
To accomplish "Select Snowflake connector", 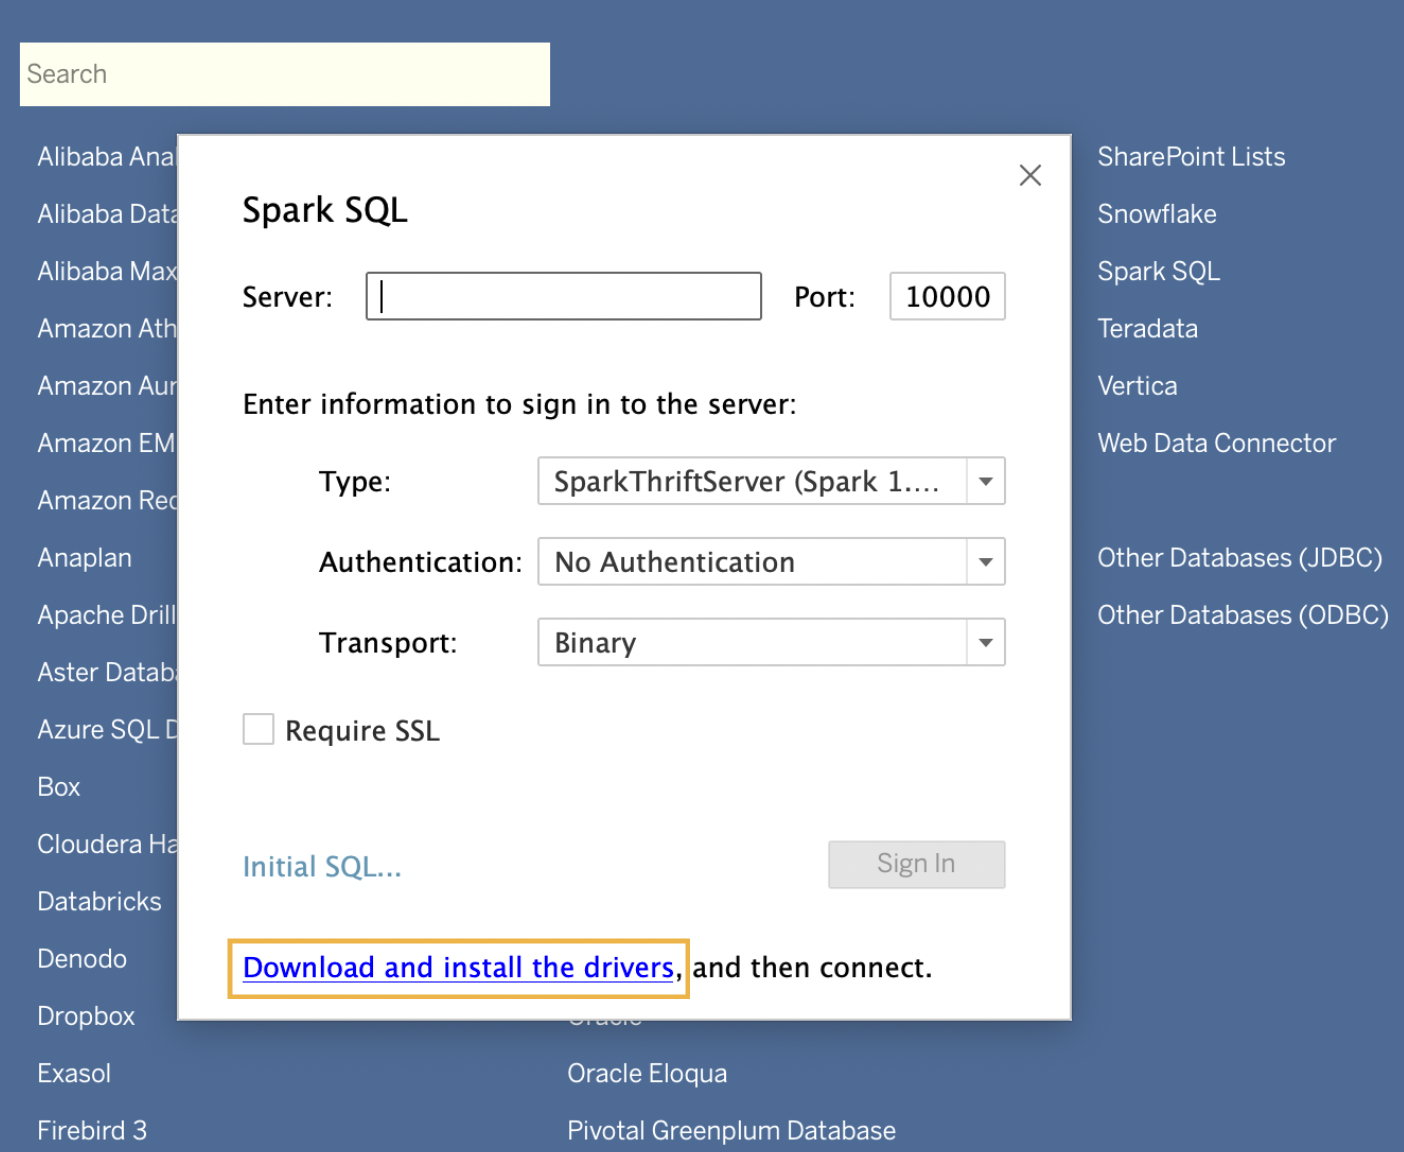I will pos(1157,214).
